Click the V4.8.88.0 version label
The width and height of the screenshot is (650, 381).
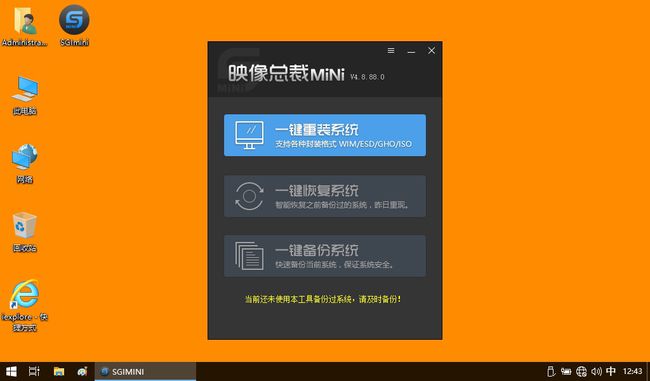click(367, 77)
